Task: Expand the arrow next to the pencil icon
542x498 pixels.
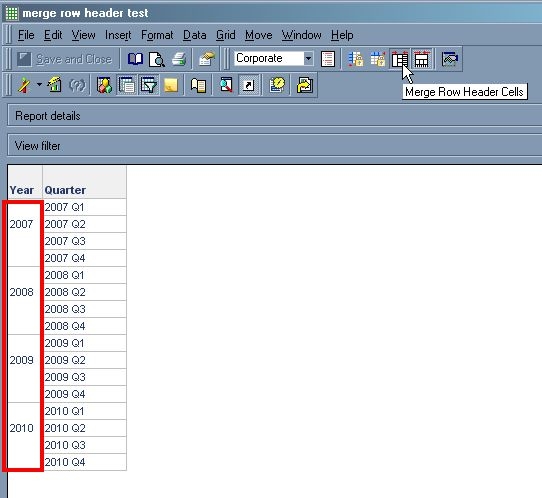Action: [x=39, y=85]
